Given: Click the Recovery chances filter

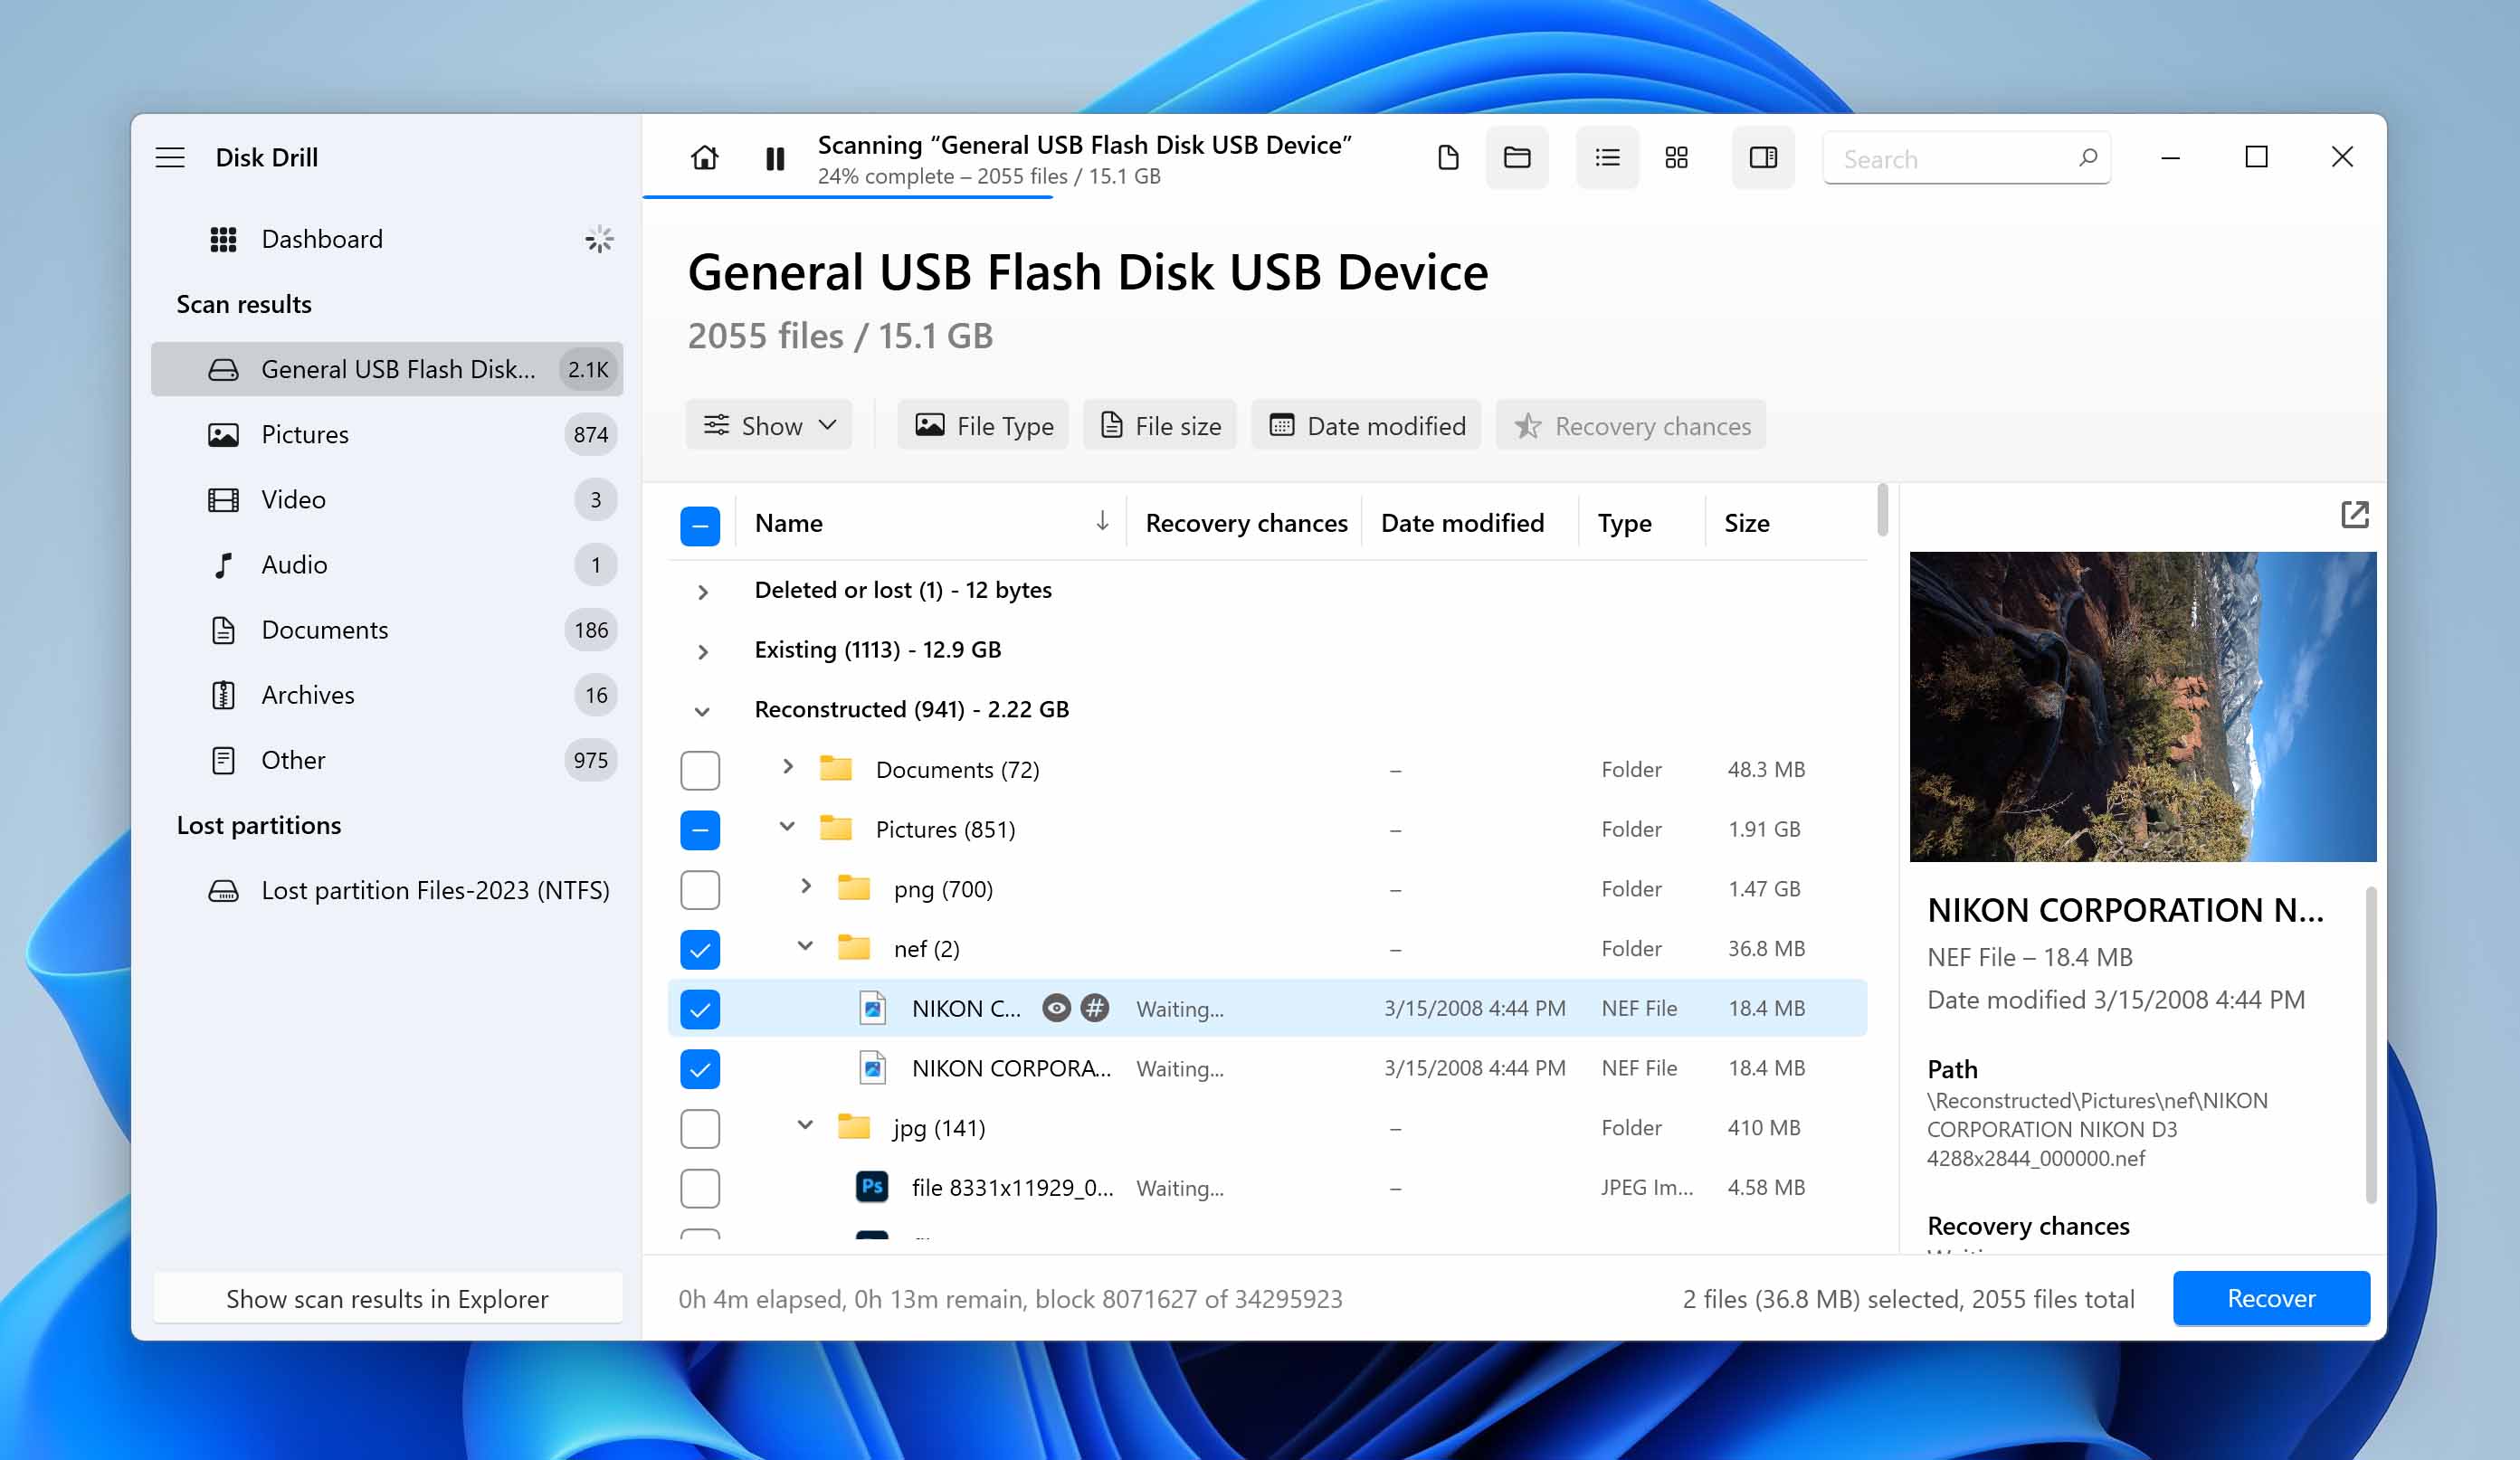Looking at the screenshot, I should [1631, 426].
